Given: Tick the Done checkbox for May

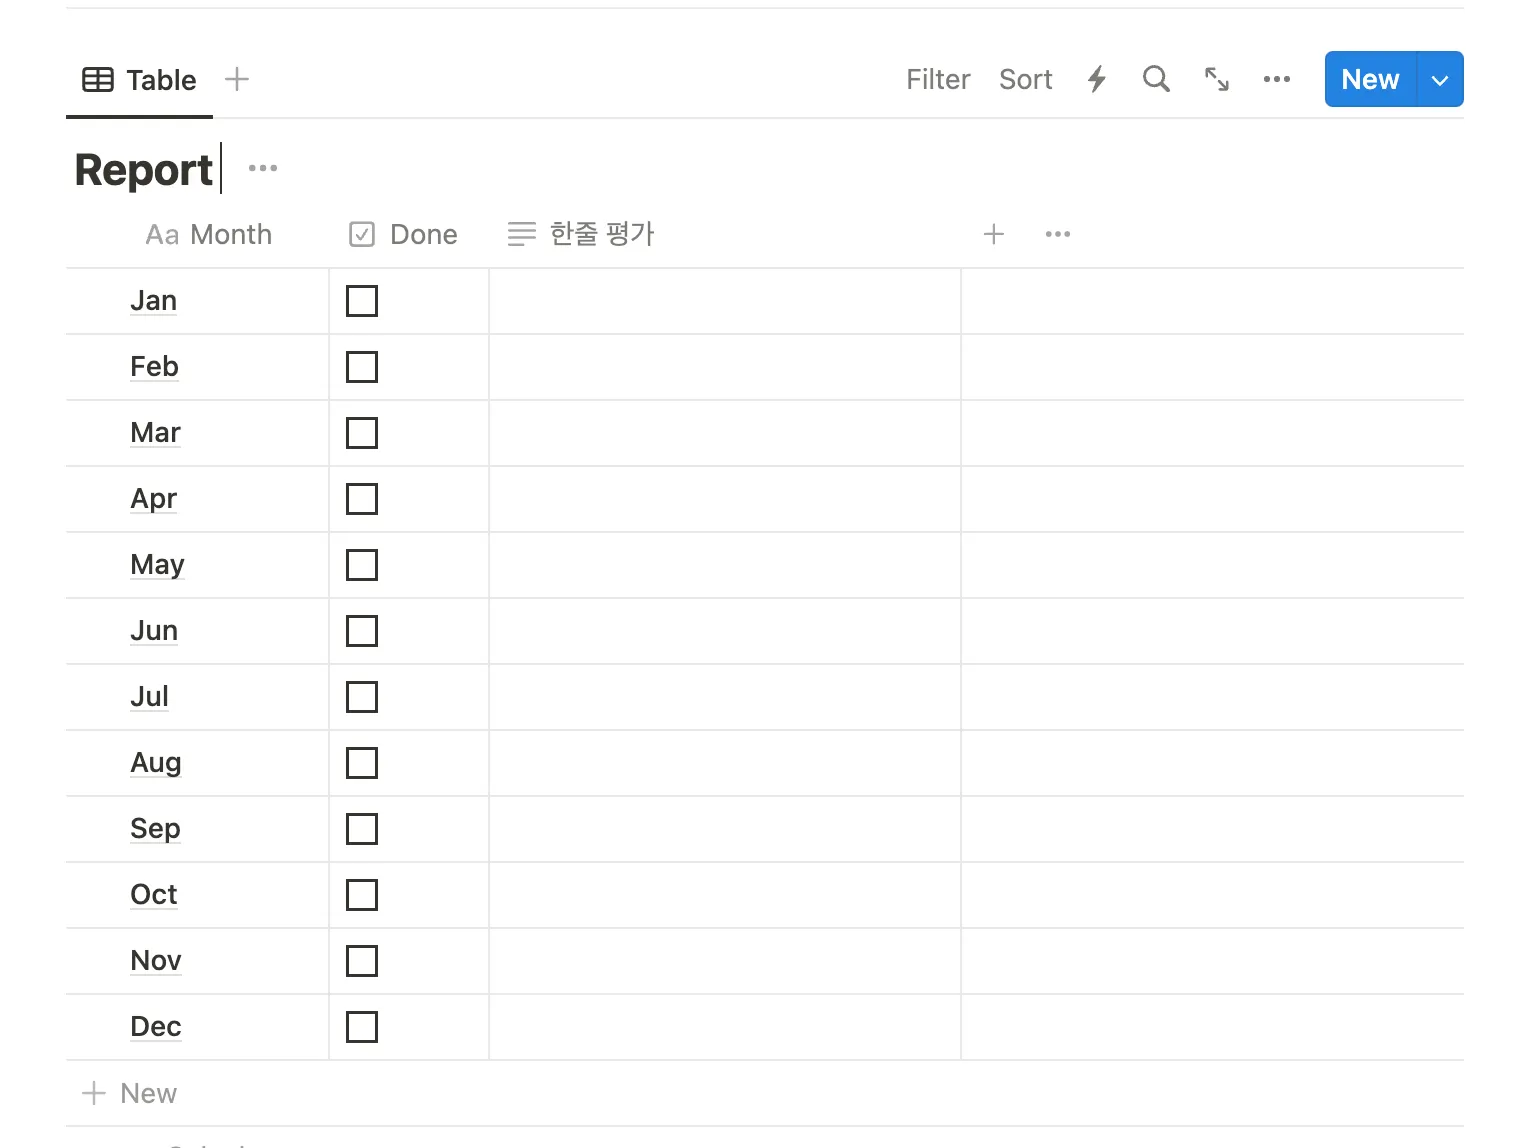Looking at the screenshot, I should coord(362,565).
